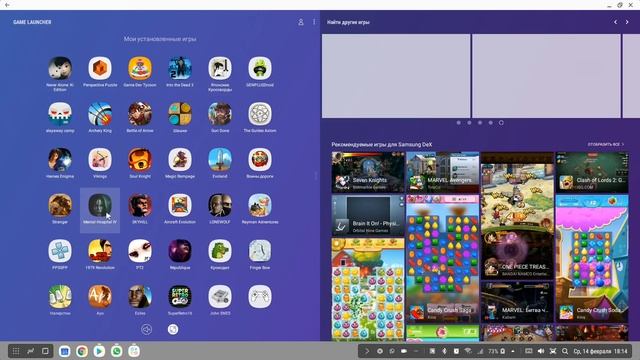Open MARVEL Avengers recommendation
Screen dimensions: 640x360
[x=442, y=172]
